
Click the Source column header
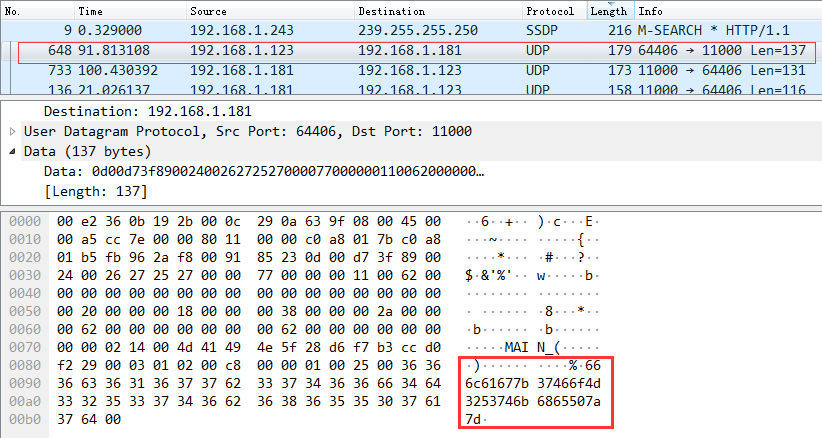[x=208, y=11]
